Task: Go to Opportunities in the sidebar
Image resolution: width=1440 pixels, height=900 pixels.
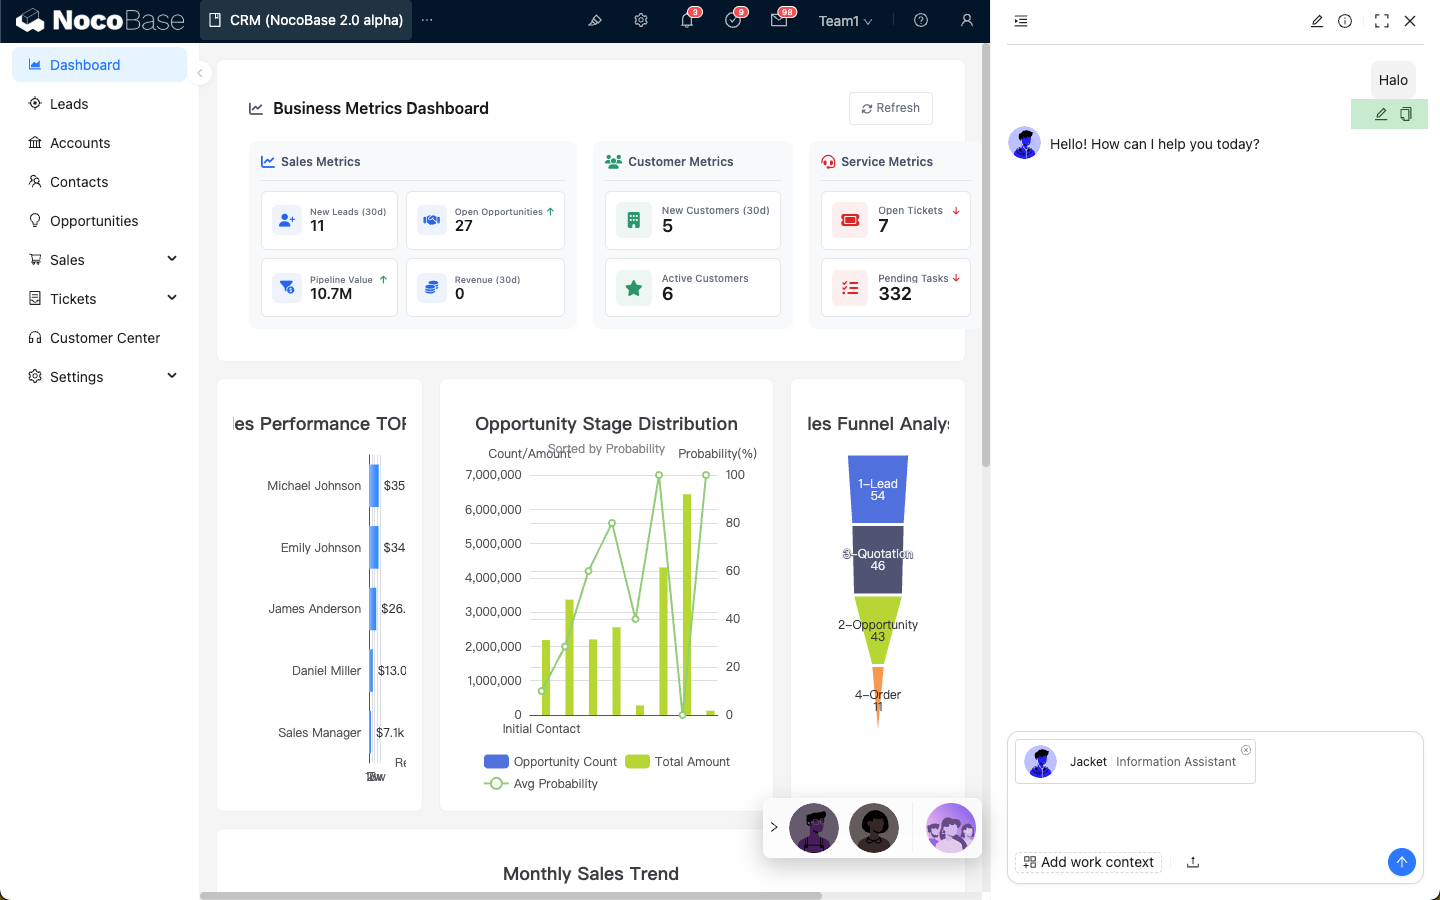Action: coord(94,221)
